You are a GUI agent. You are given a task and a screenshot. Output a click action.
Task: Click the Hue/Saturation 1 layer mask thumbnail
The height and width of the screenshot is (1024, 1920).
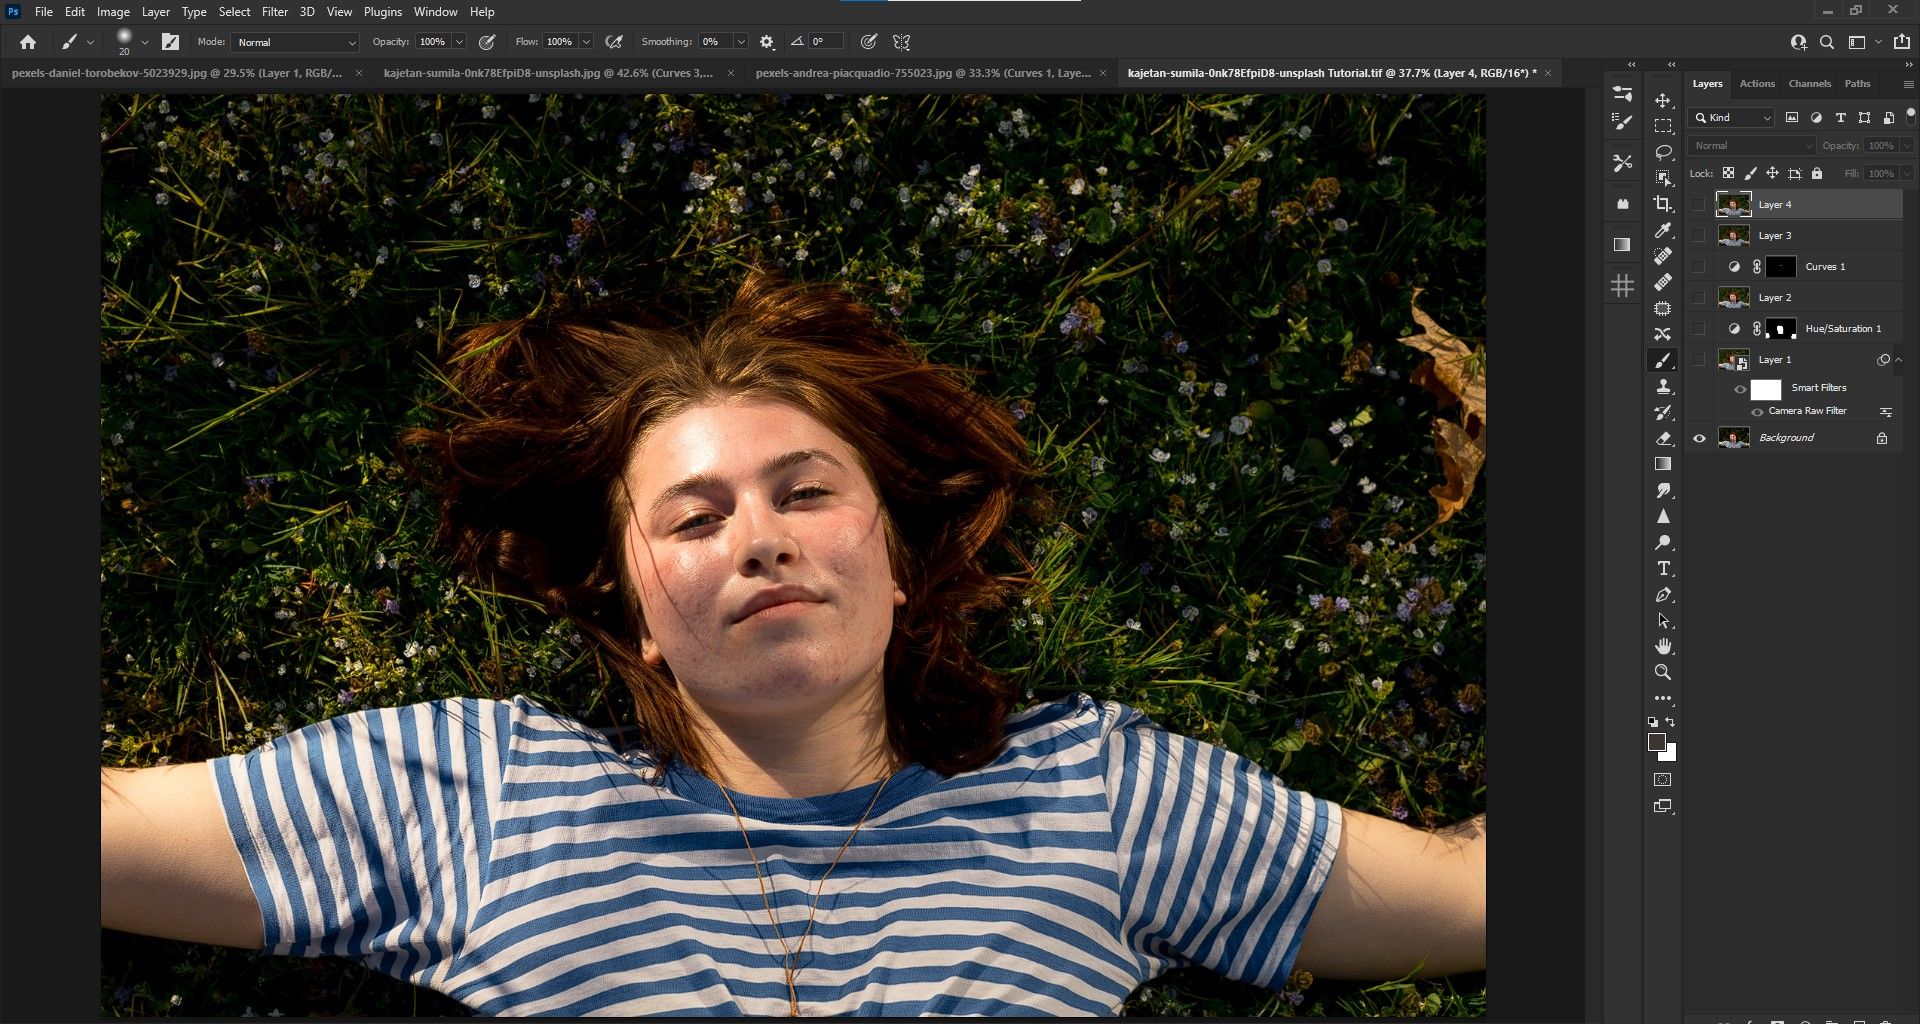pos(1780,329)
